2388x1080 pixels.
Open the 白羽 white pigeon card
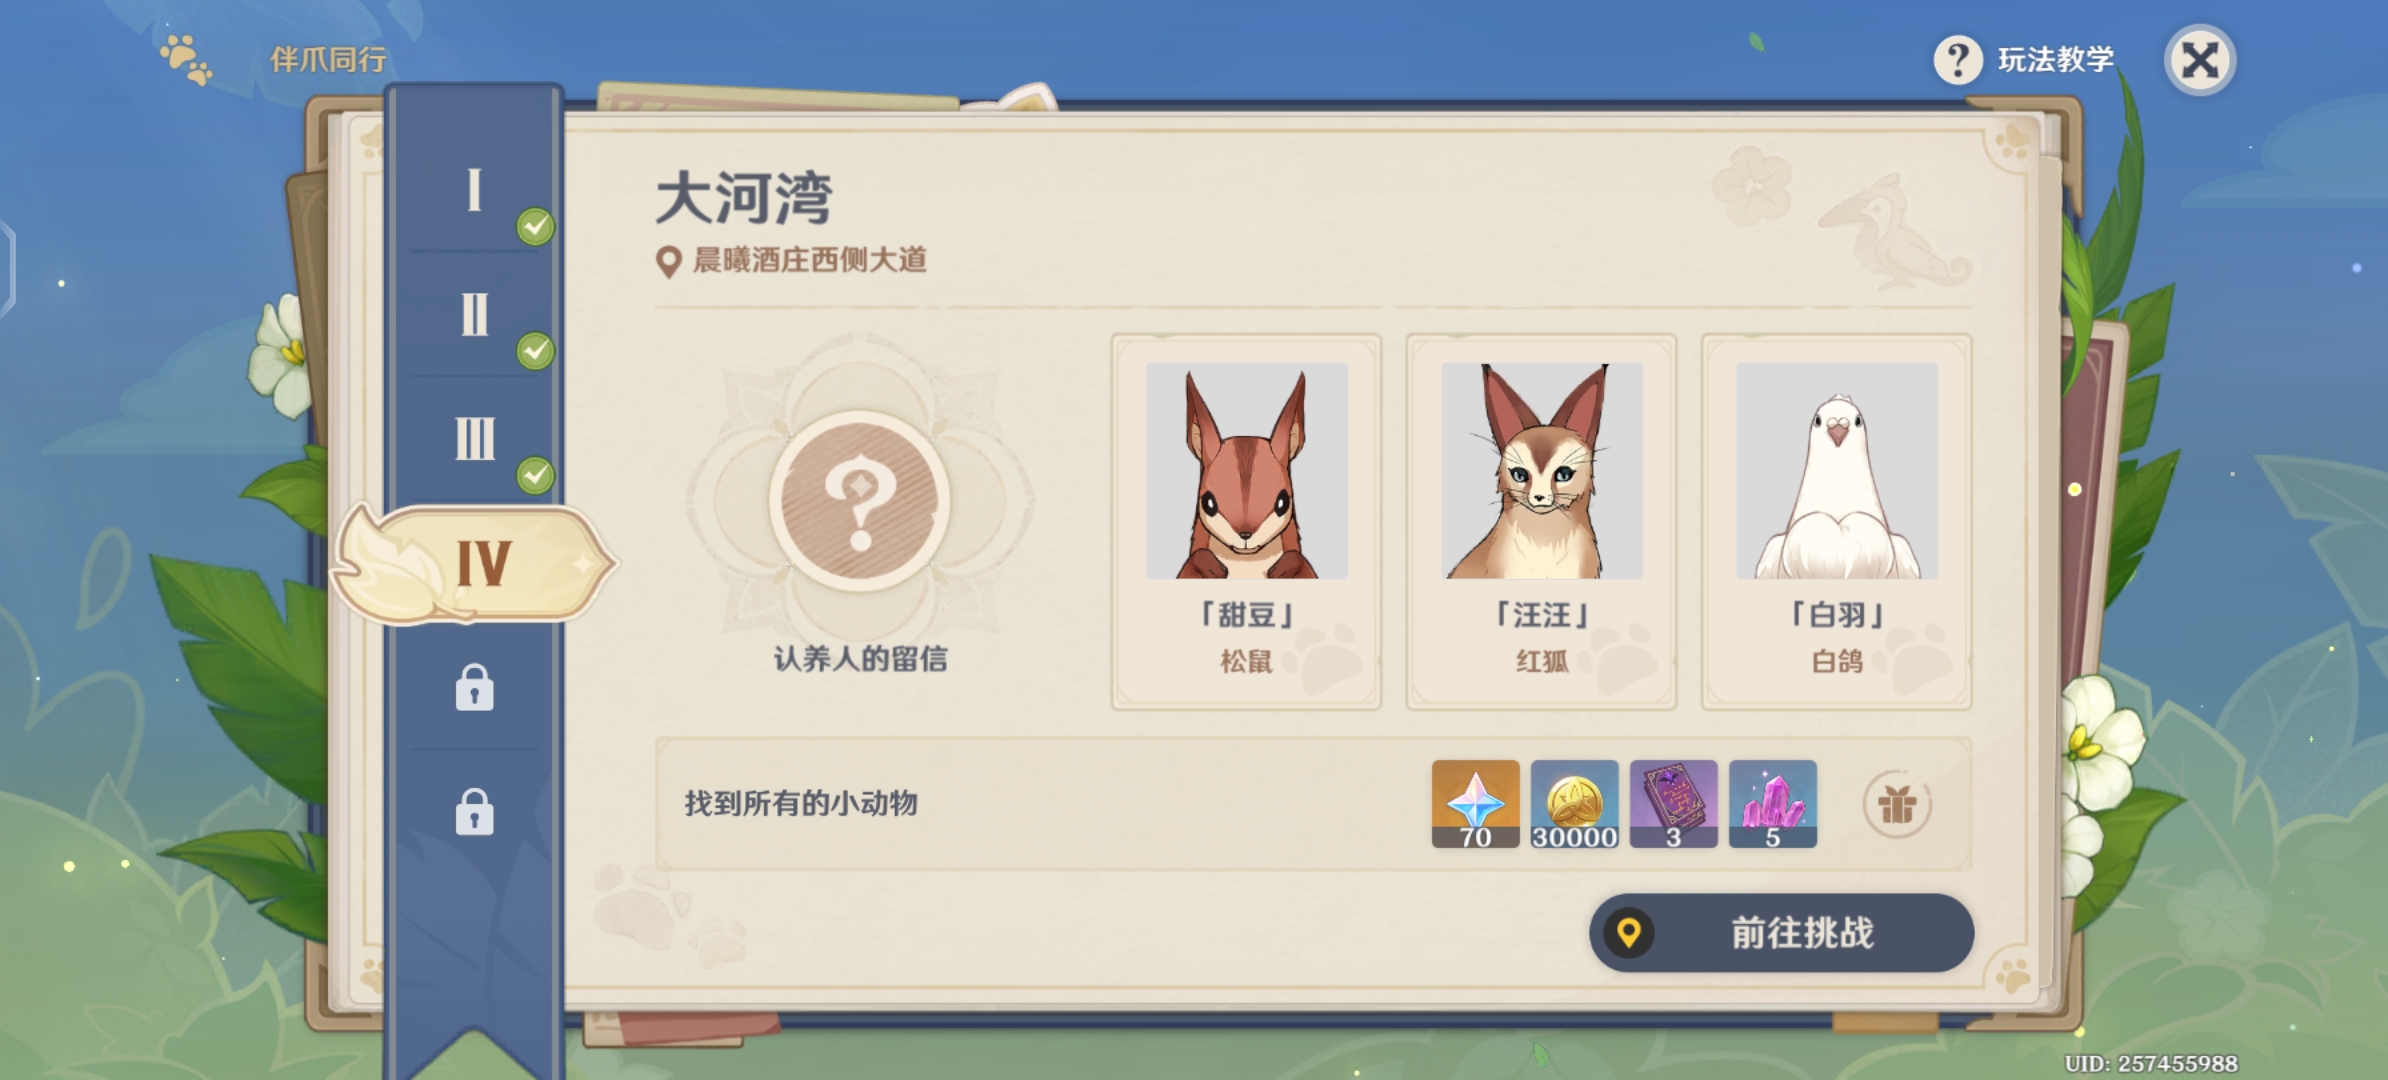tap(1837, 522)
